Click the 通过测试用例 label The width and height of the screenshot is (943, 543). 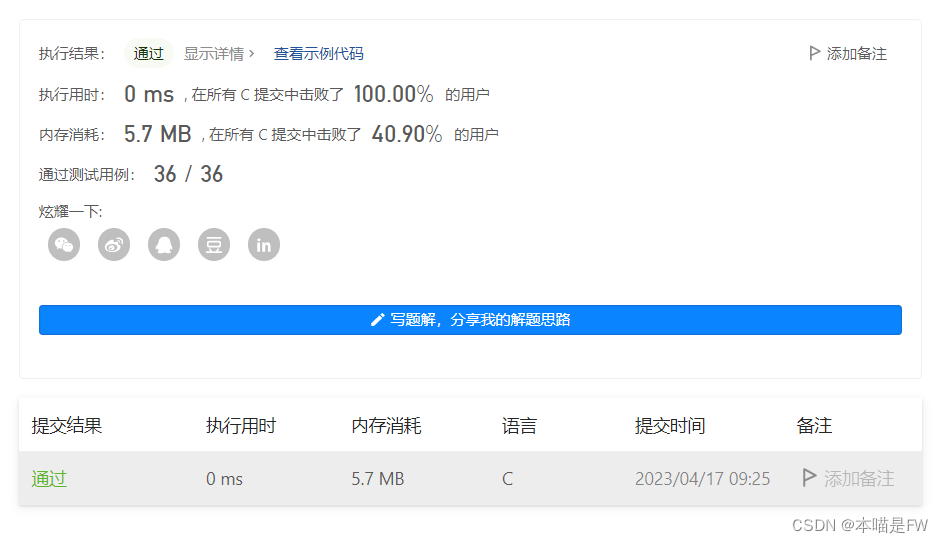click(87, 174)
